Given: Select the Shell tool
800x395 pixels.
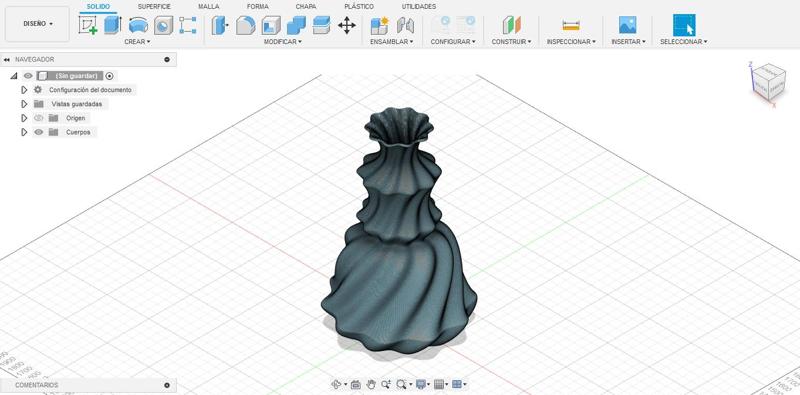Looking at the screenshot, I should tap(271, 25).
